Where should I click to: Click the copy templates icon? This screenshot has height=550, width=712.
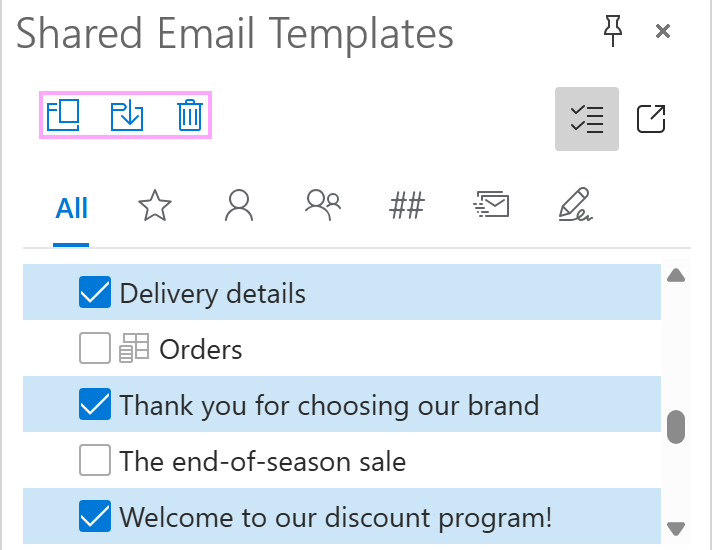(63, 116)
